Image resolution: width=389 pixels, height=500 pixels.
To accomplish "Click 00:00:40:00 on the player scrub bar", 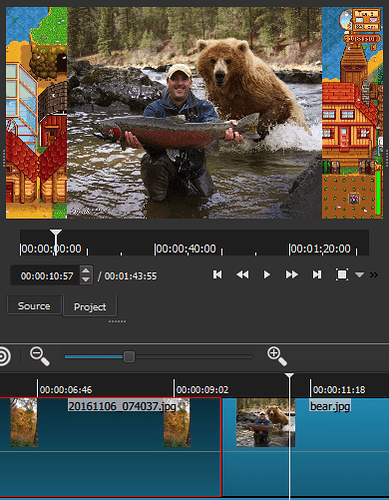I will click(x=186, y=249).
